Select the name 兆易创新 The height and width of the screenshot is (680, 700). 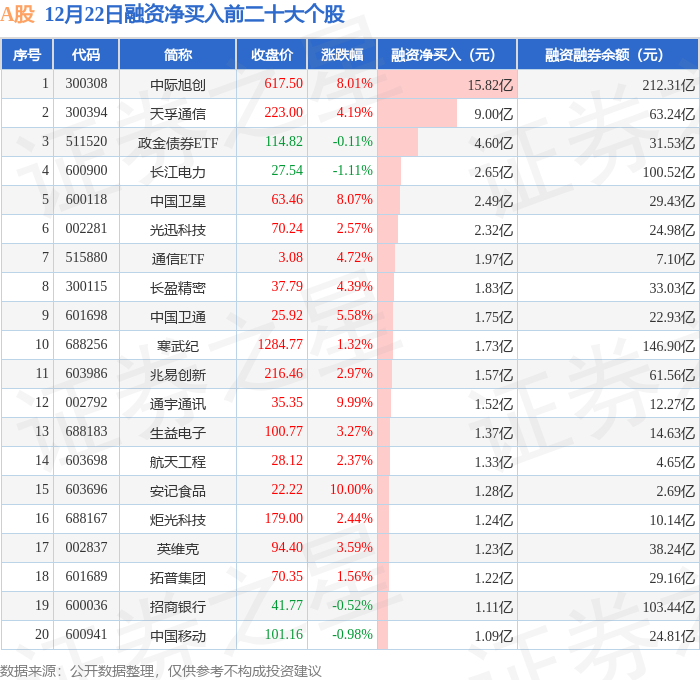178,375
